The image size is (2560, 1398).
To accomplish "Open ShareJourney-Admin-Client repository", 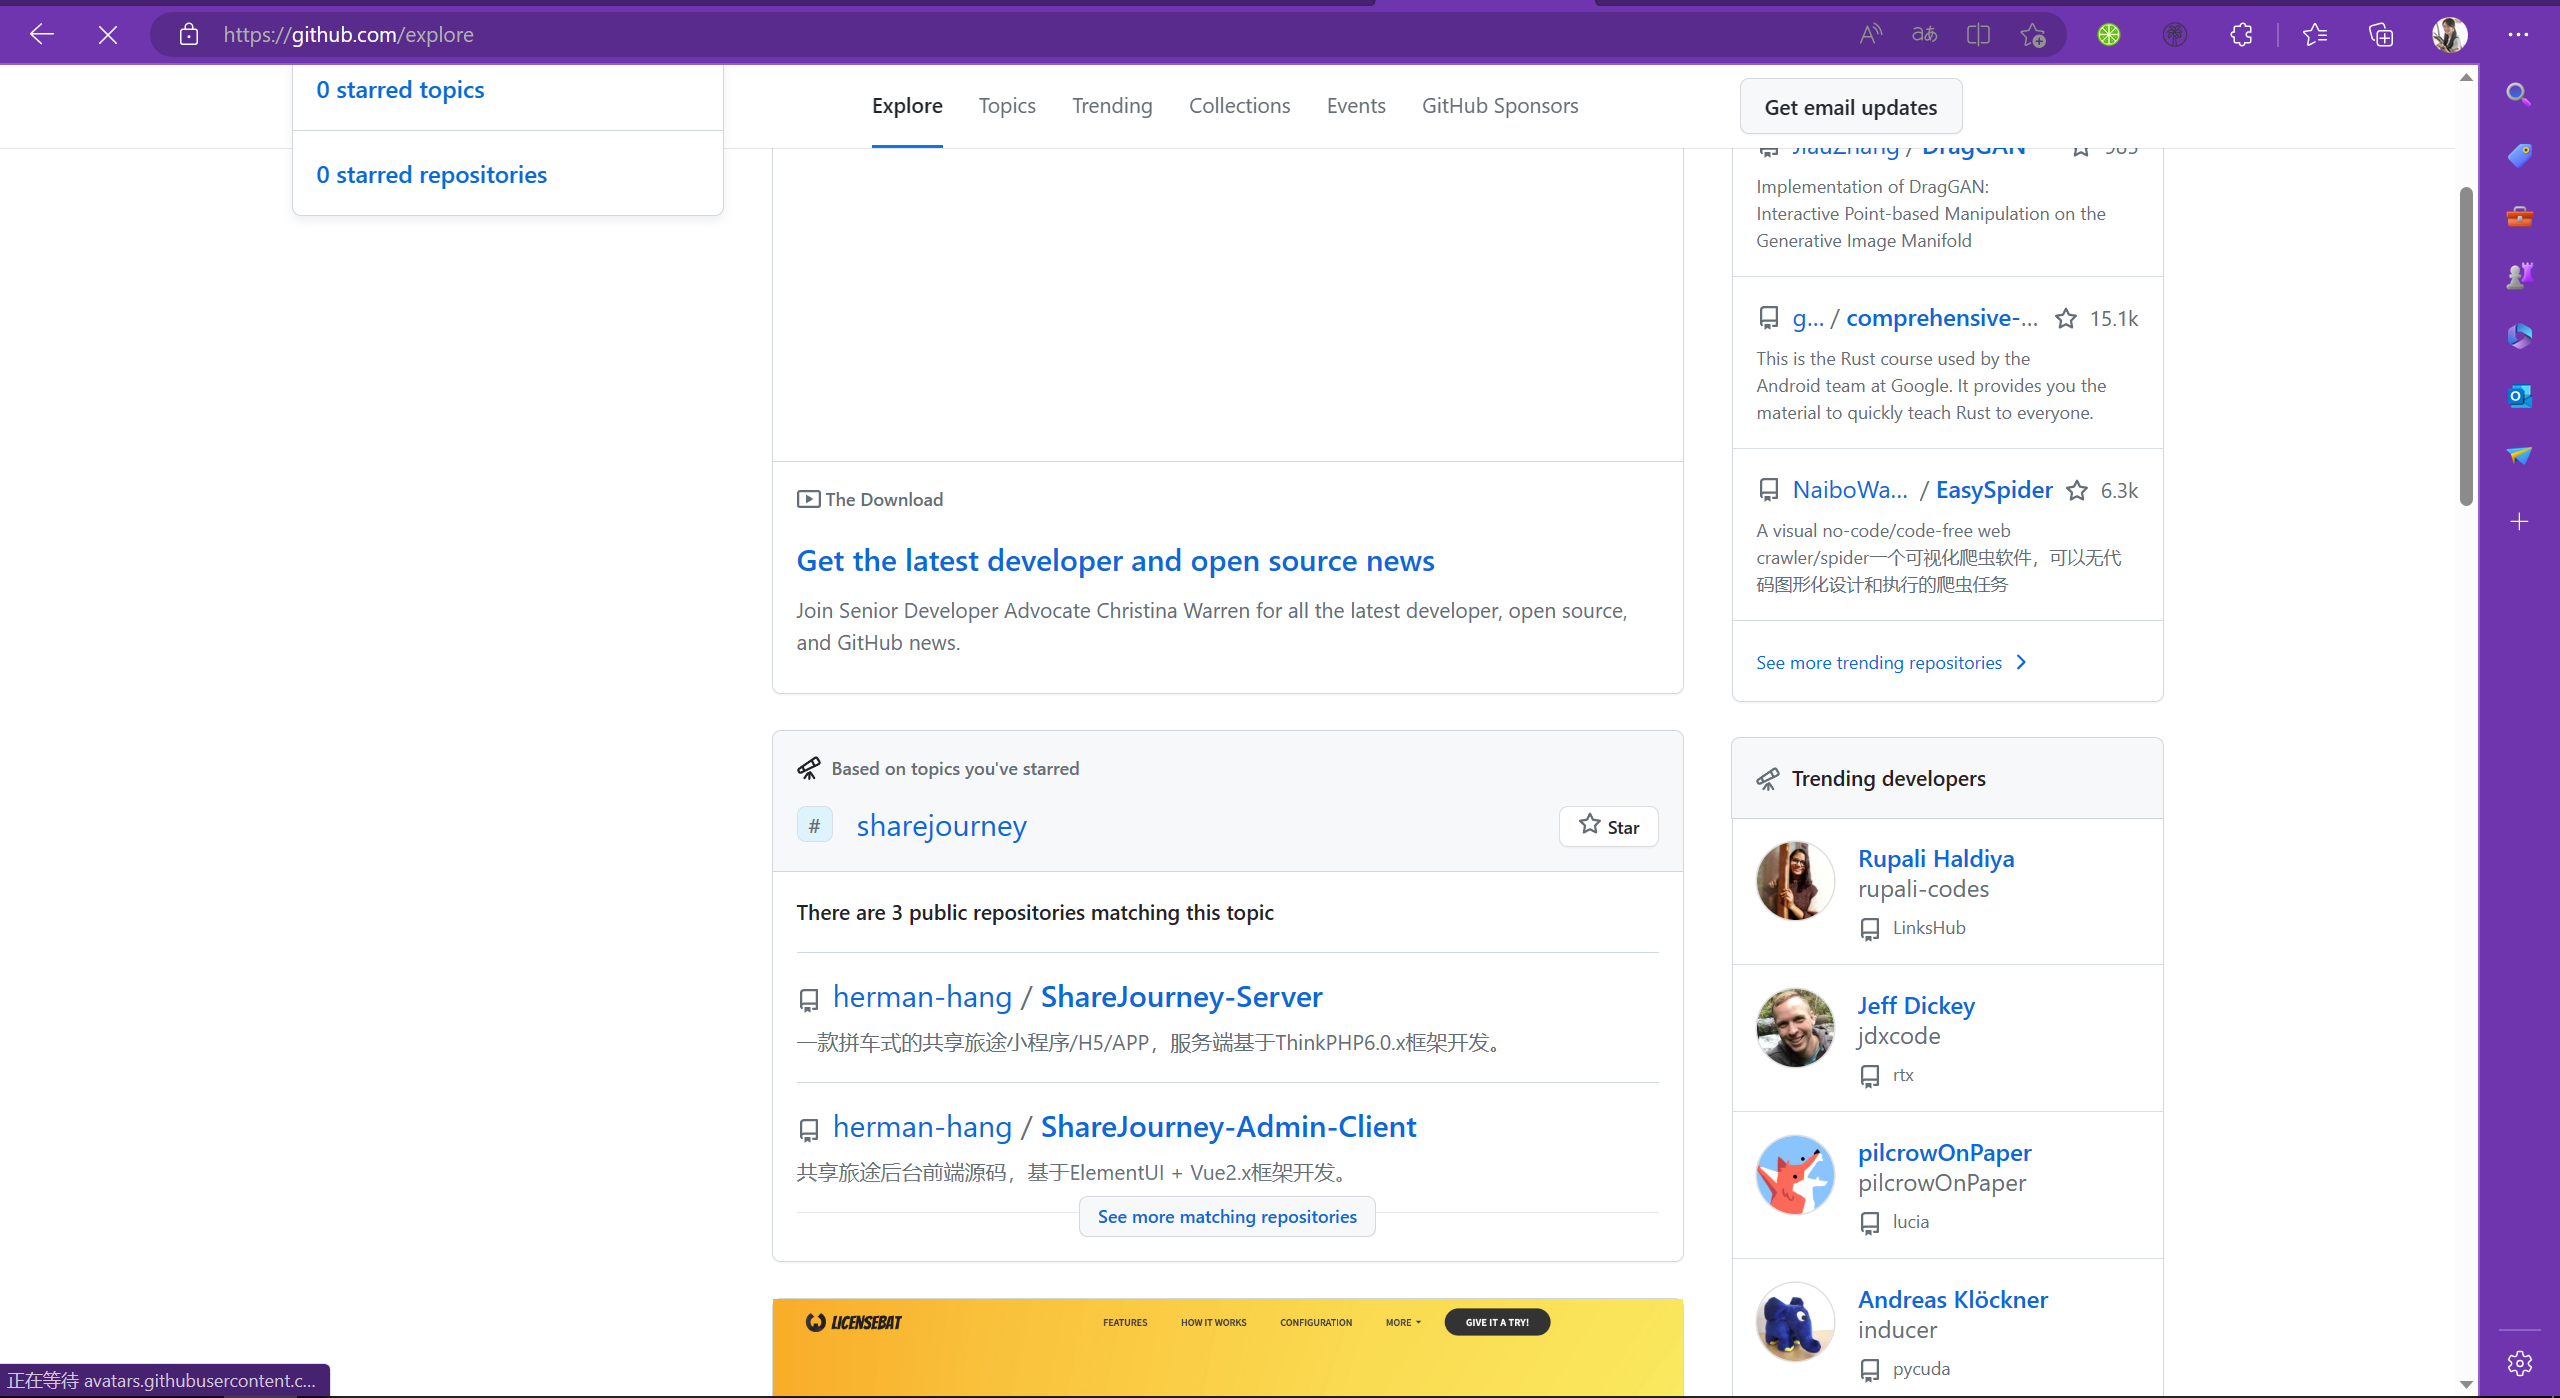I will (1228, 1127).
